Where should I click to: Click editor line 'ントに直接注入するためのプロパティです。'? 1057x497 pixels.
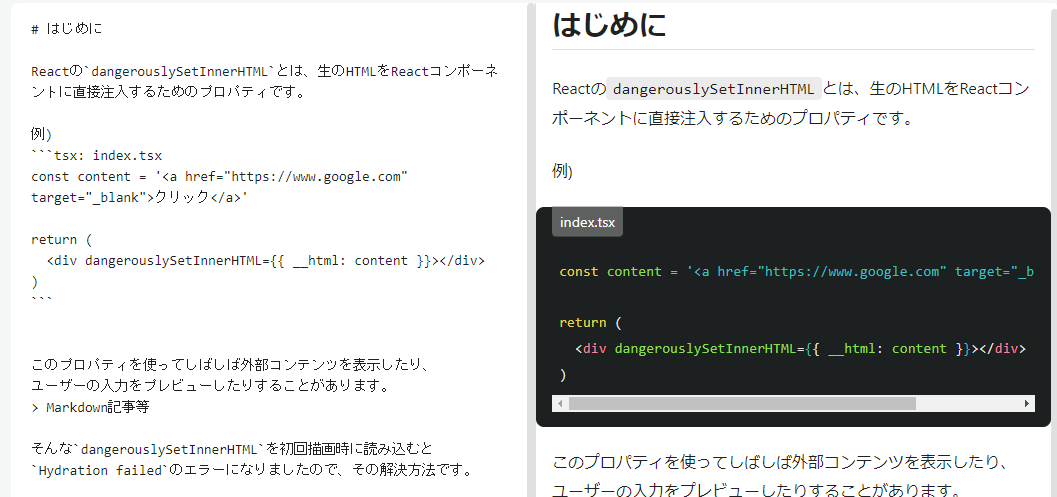[169, 92]
